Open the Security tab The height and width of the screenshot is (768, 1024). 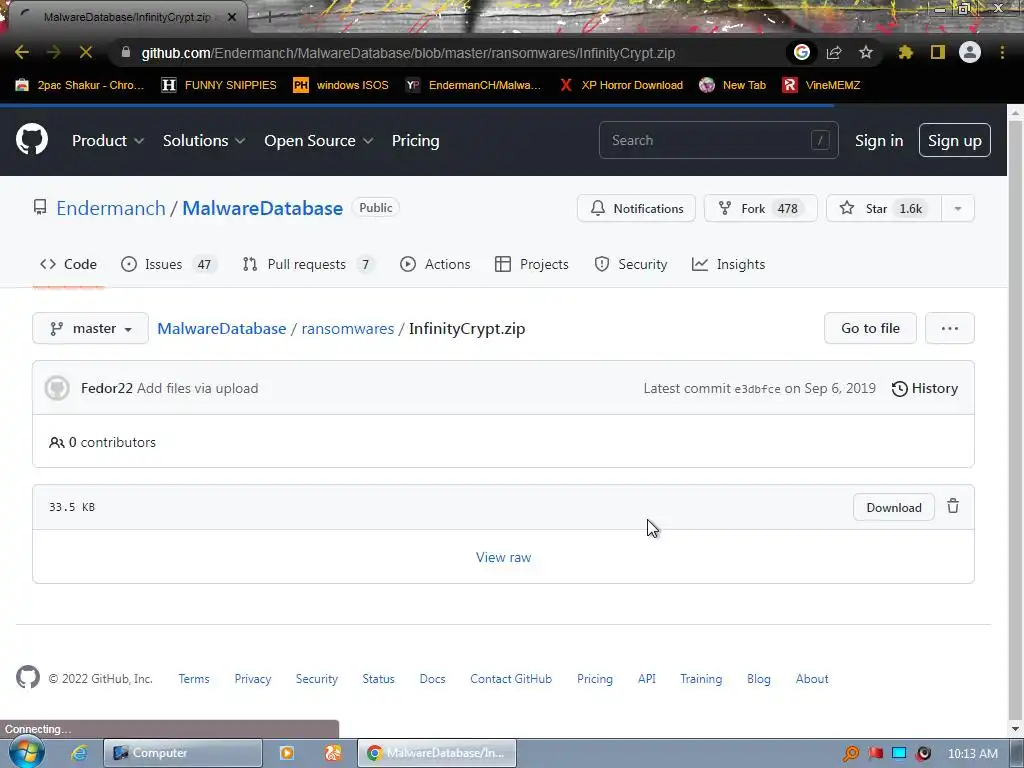[x=631, y=264]
